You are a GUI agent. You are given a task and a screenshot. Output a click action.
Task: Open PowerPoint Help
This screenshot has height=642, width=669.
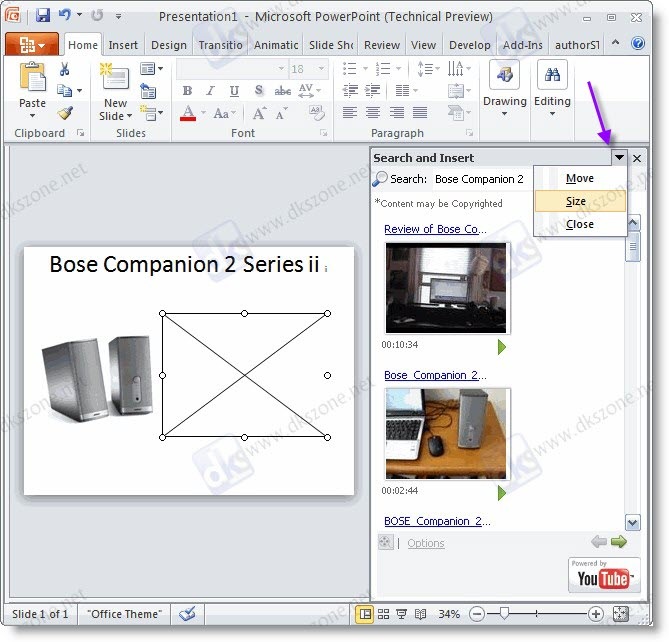pos(638,43)
